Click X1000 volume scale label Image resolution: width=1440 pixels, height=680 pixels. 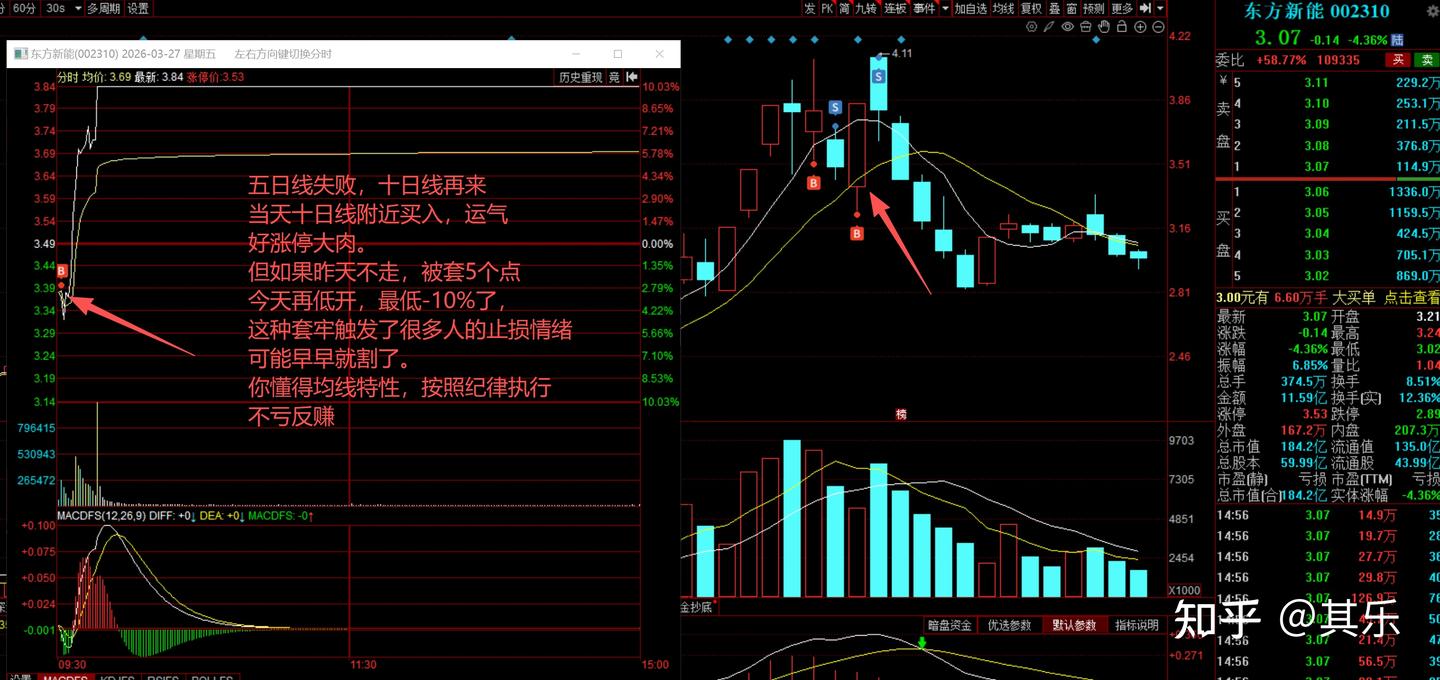coord(1186,590)
